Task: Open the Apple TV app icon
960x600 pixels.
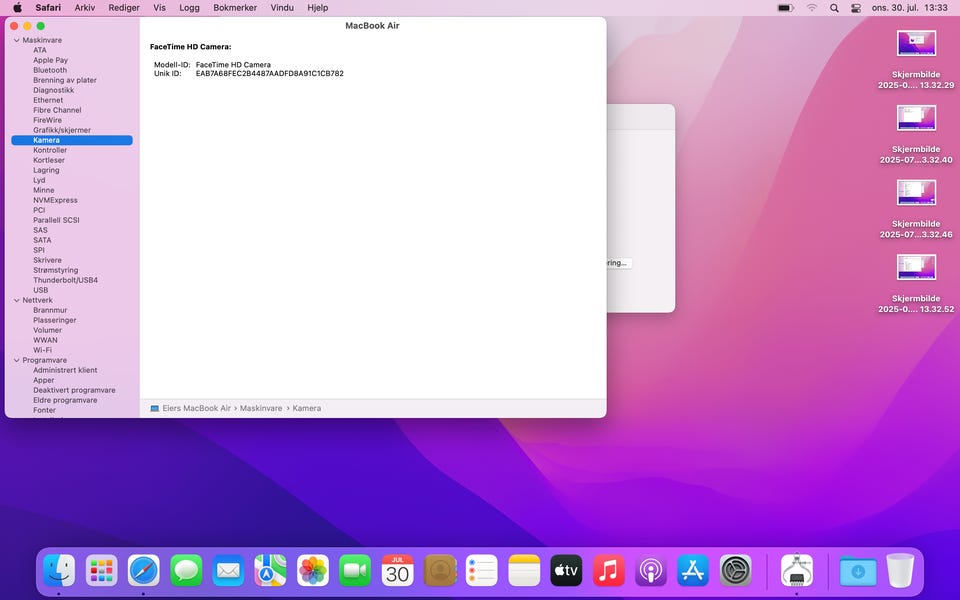Action: pyautogui.click(x=566, y=571)
